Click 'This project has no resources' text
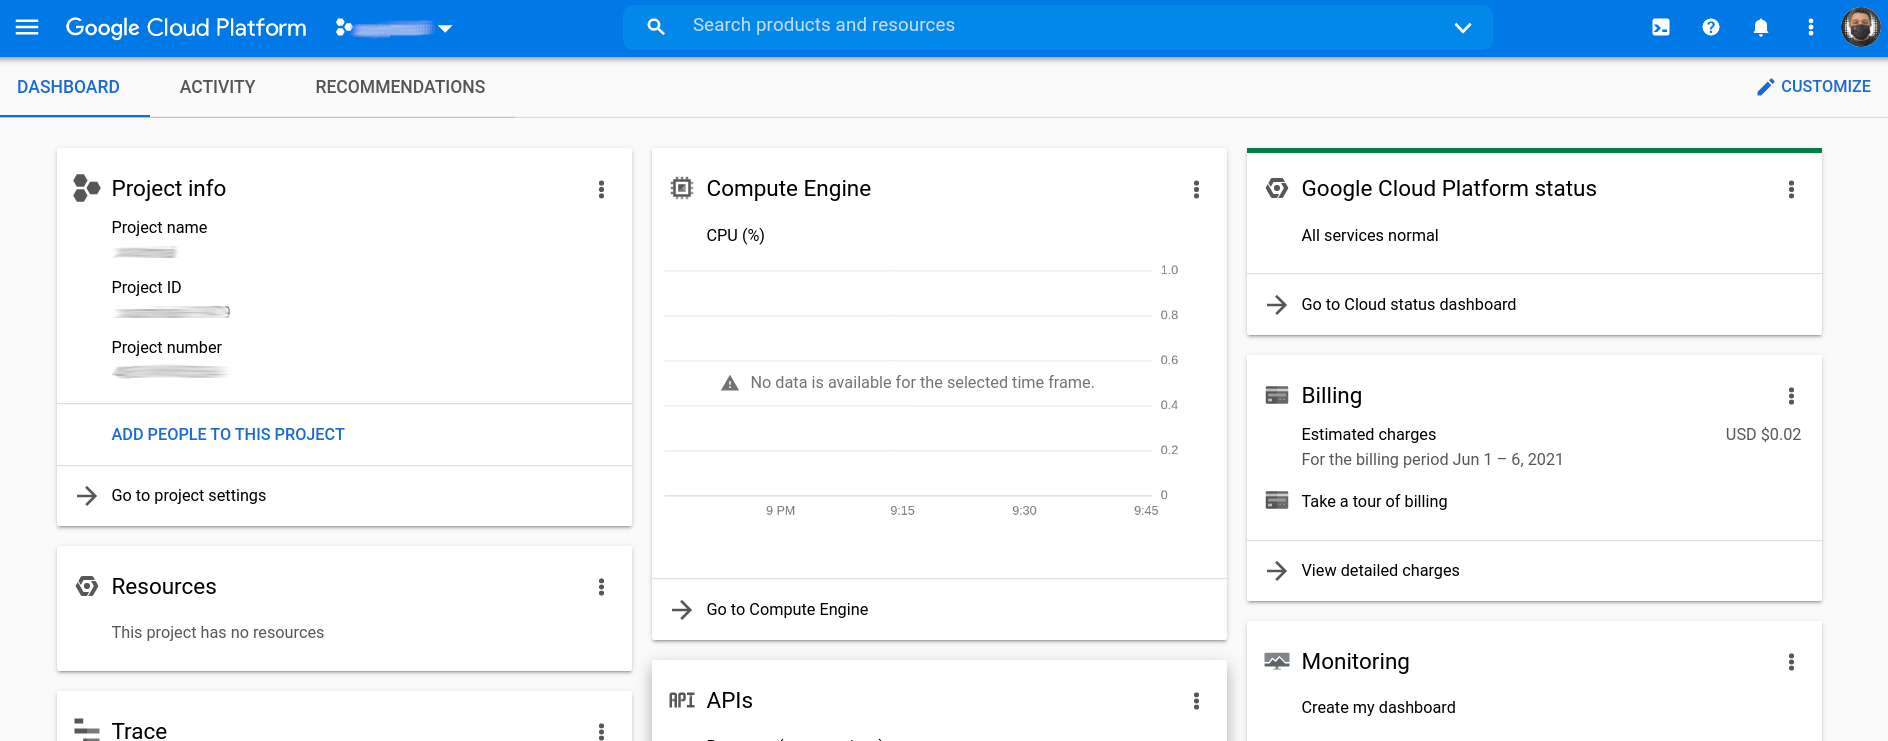Image resolution: width=1888 pixels, height=741 pixels. pos(218,632)
